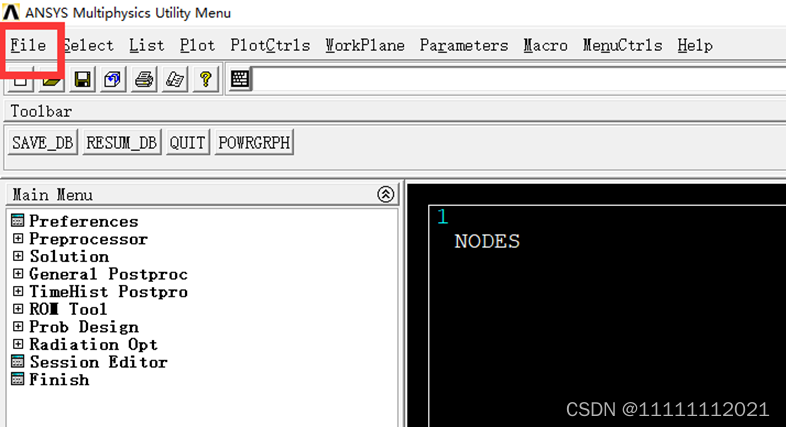The width and height of the screenshot is (786, 427).
Task: Open the Macro menu
Action: [545, 46]
